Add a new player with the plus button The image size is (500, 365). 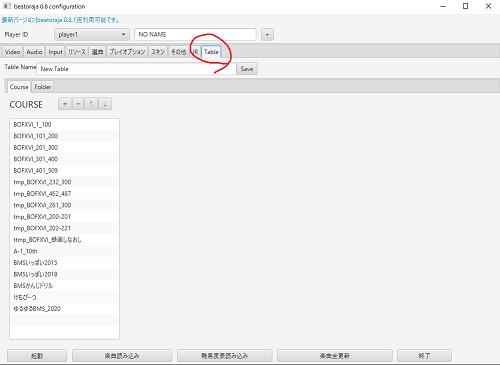tap(267, 34)
